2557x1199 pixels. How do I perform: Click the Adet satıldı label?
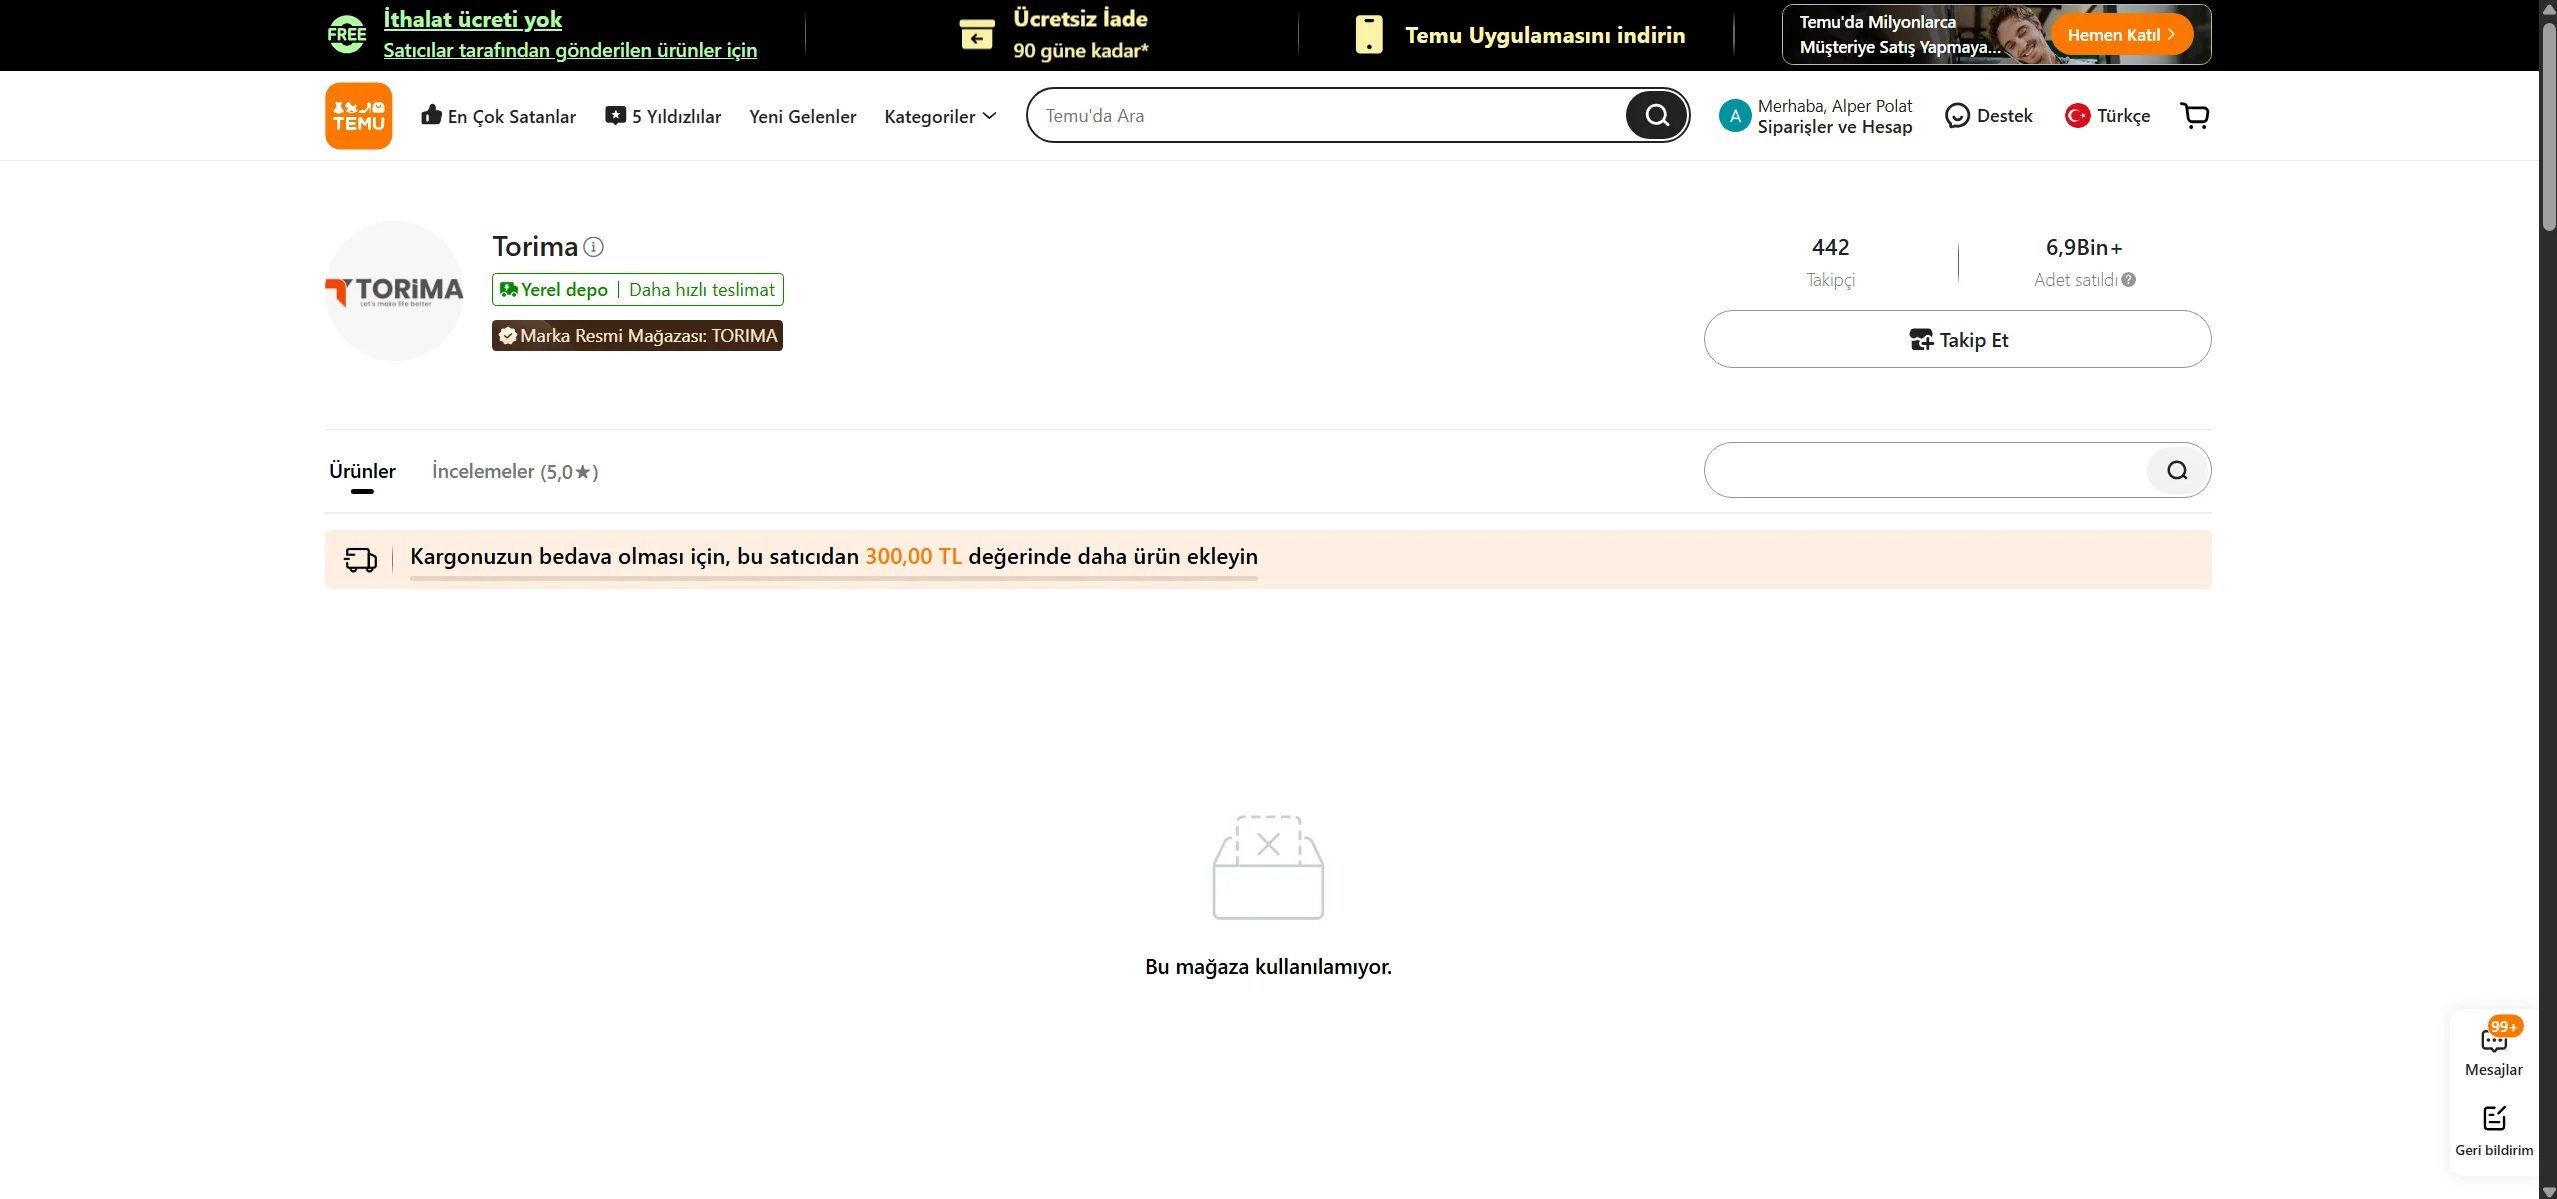click(2075, 280)
